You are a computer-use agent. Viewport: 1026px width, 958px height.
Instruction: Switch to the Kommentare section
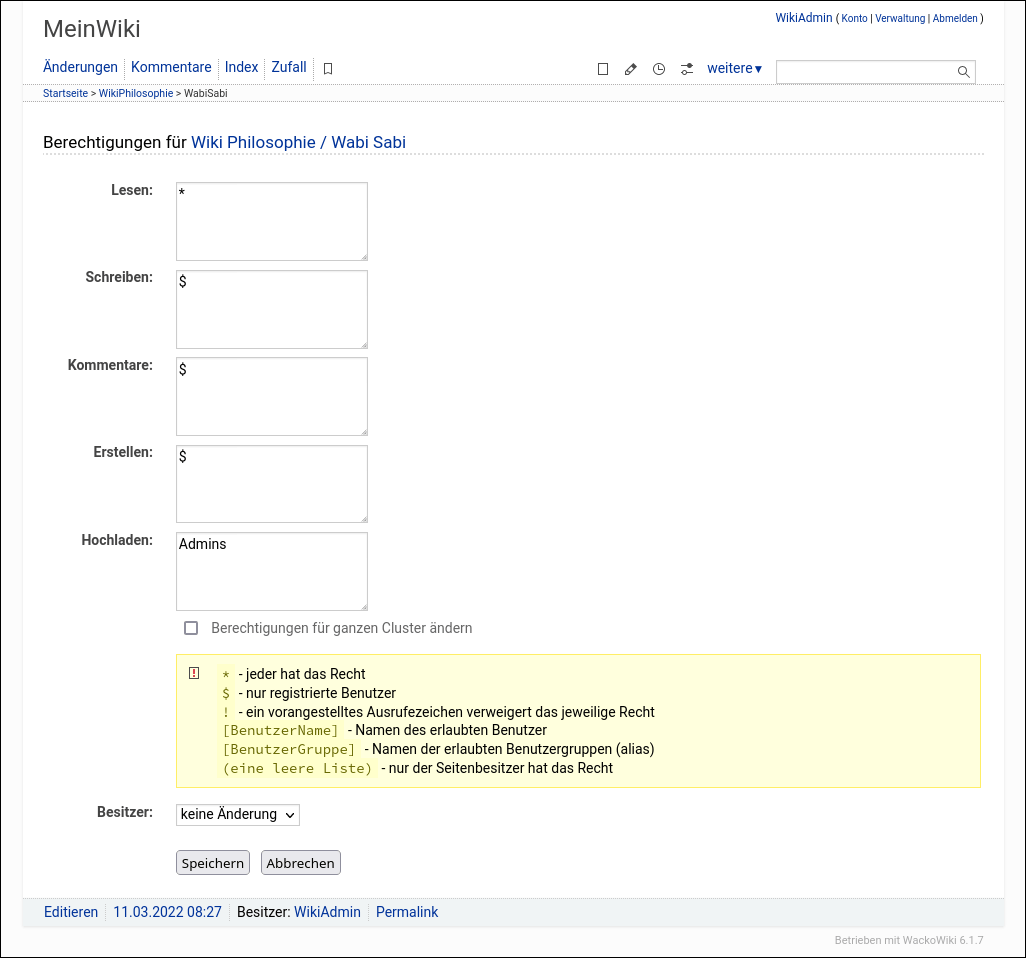click(171, 67)
